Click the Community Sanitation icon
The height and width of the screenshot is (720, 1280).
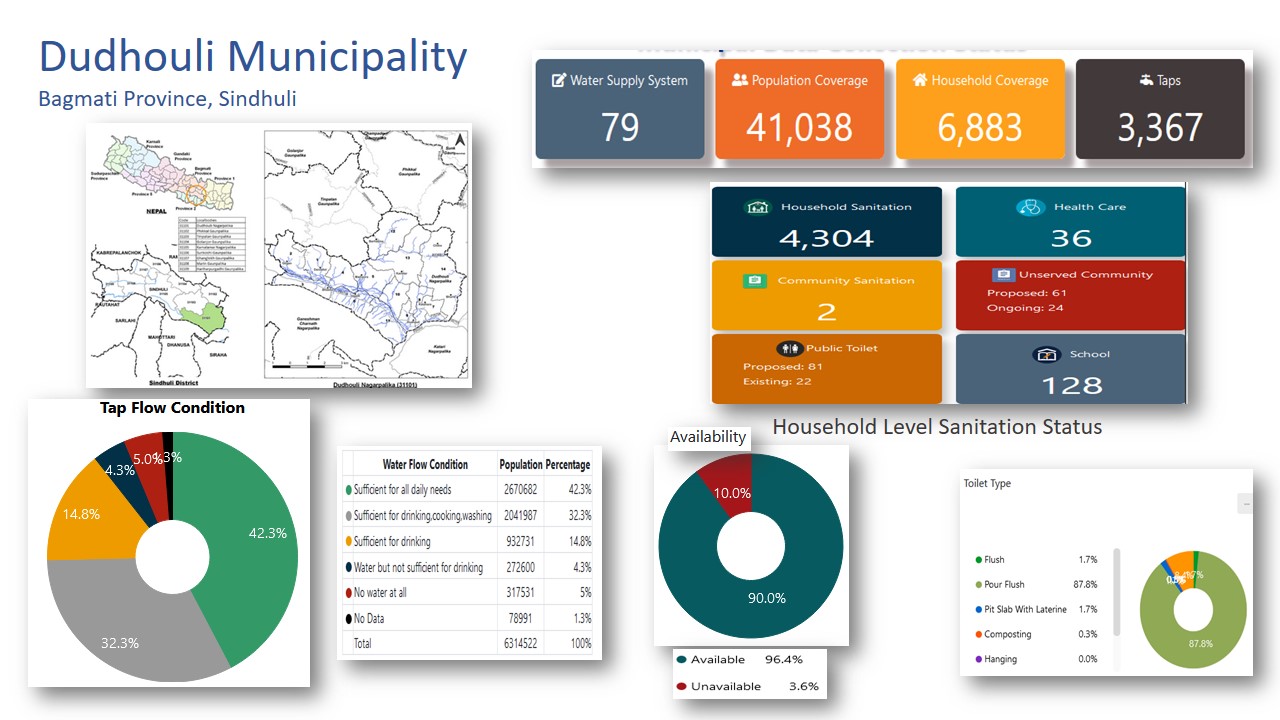[755, 281]
